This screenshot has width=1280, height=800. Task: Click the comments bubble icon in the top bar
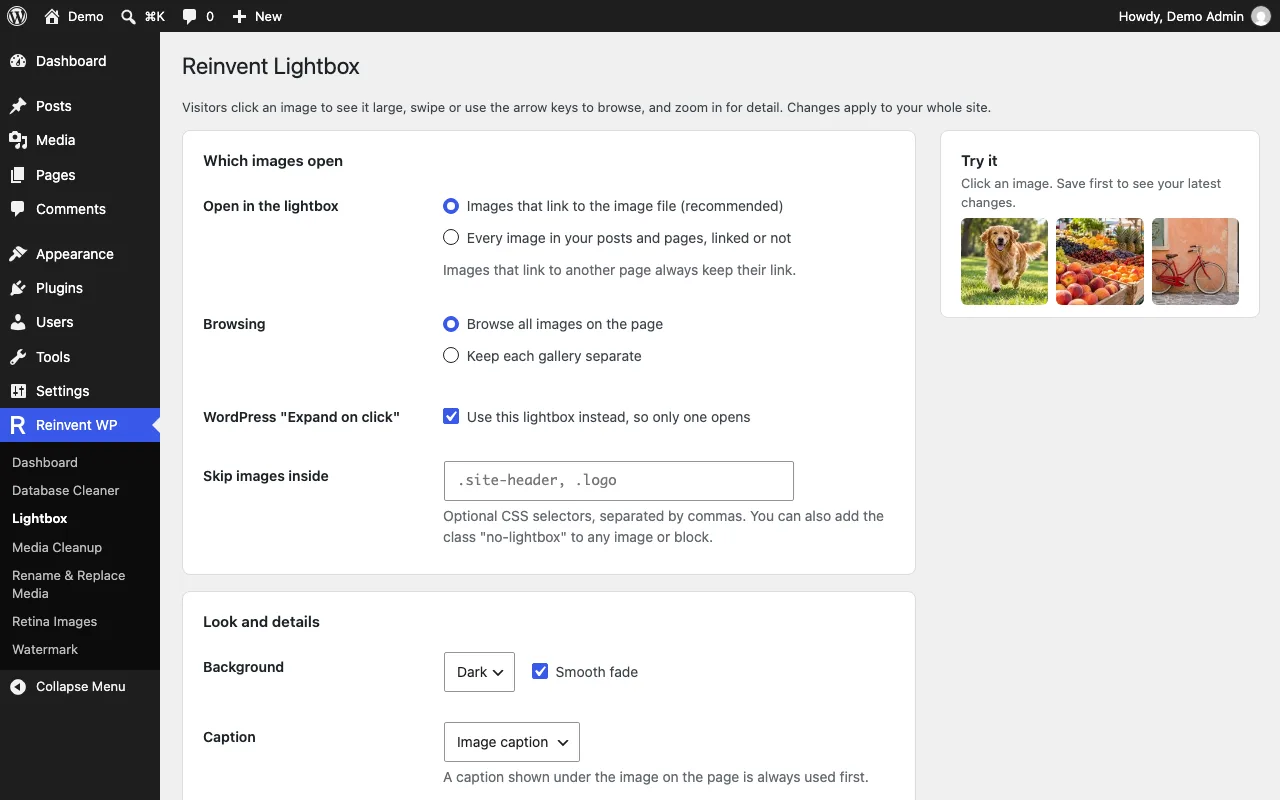[x=189, y=16]
